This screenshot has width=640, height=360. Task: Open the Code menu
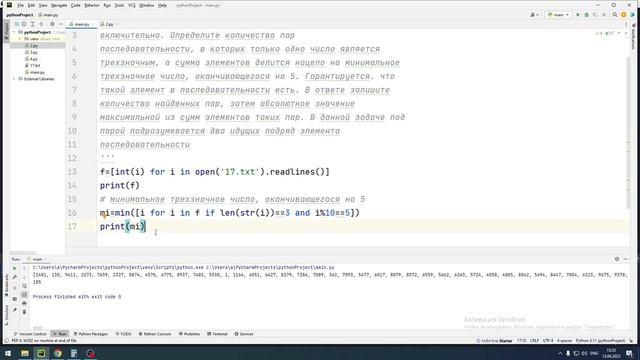[x=76, y=5]
